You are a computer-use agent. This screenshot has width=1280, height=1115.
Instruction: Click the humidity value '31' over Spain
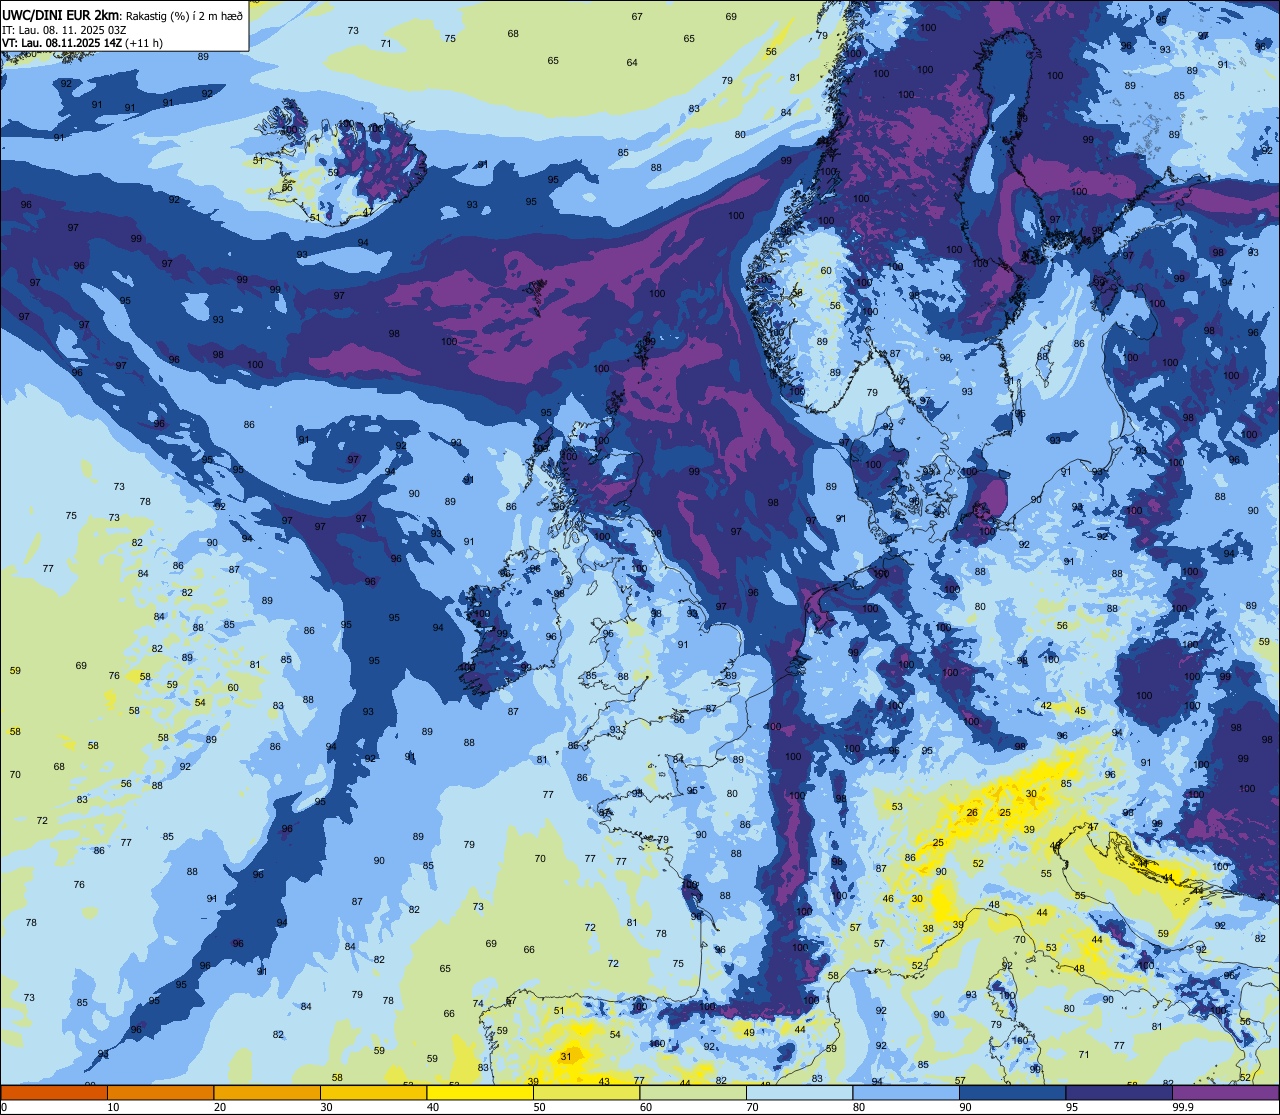566,1056
